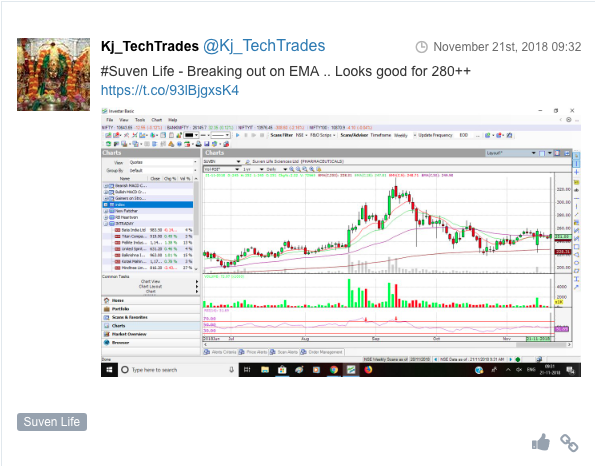Click the Windows Start button
The height and width of the screenshot is (466, 595).
point(109,370)
